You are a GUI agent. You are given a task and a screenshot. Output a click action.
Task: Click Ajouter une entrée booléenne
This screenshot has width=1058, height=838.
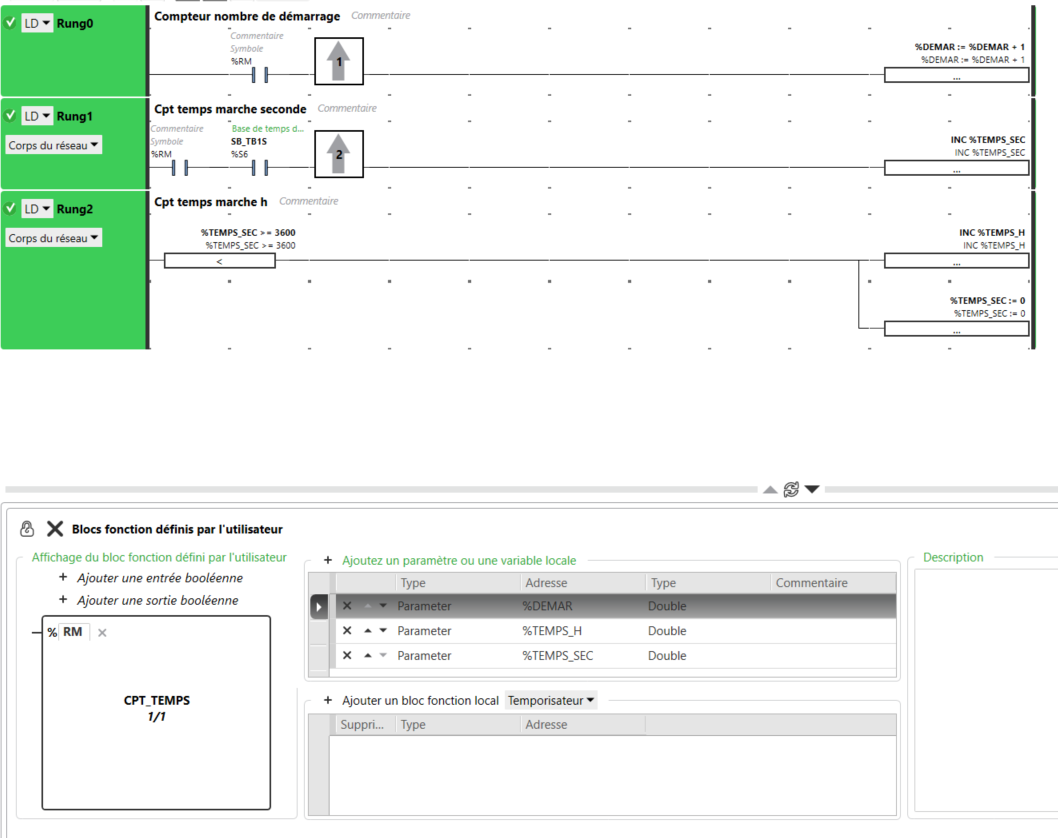click(158, 578)
